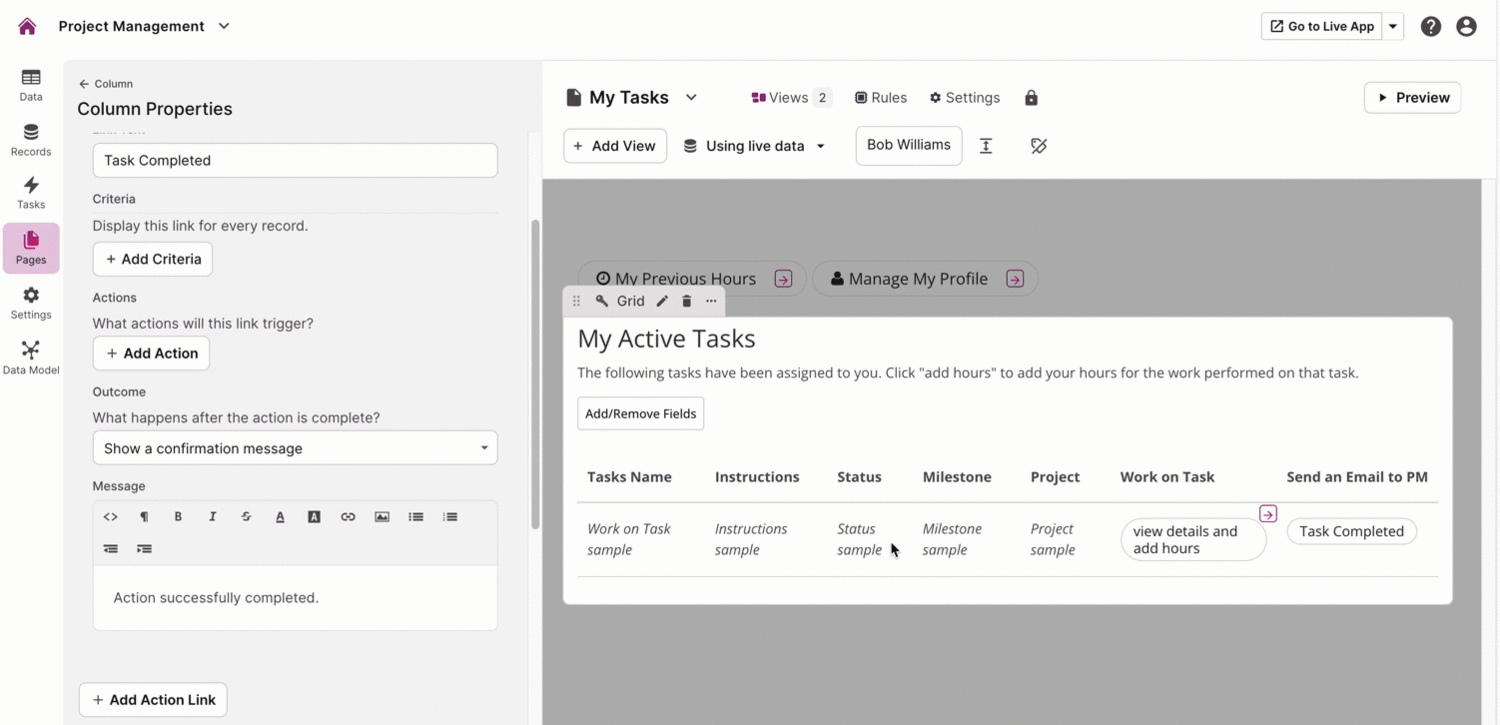1500x725 pixels.
Task: Toggle the unordered bullet list button
Action: coord(416,517)
